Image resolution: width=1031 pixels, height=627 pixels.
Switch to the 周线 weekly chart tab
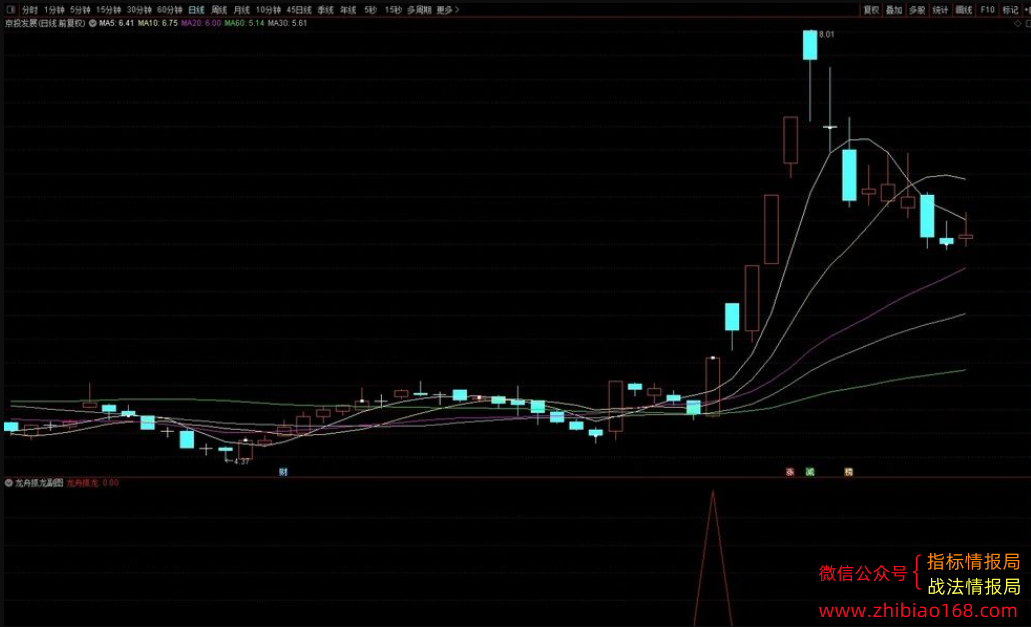tap(219, 10)
